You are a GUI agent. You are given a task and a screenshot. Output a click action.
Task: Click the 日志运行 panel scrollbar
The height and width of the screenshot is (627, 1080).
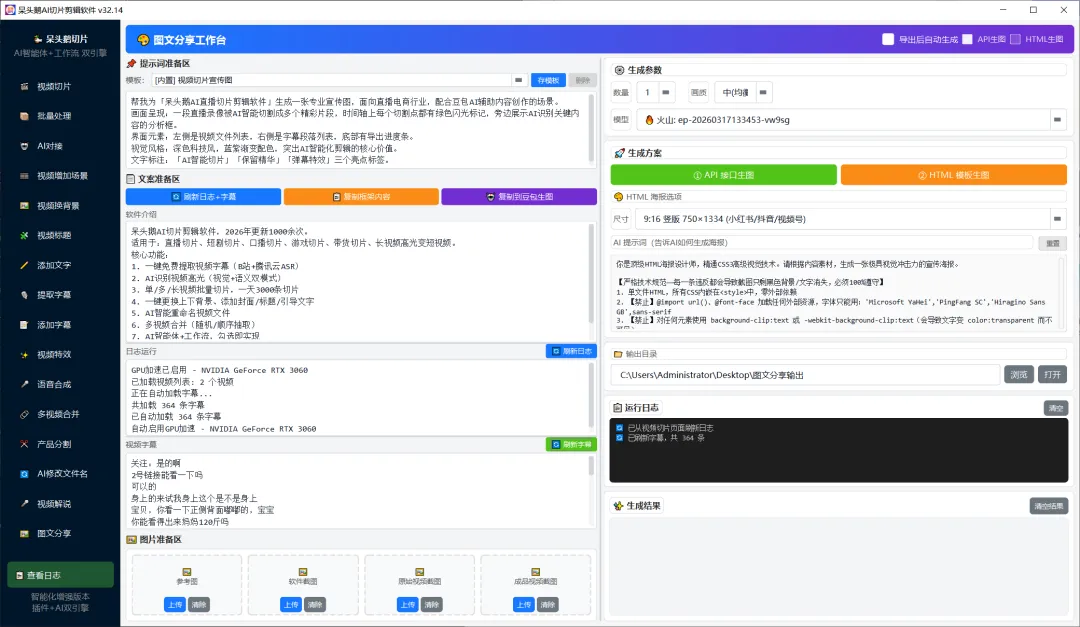point(591,395)
